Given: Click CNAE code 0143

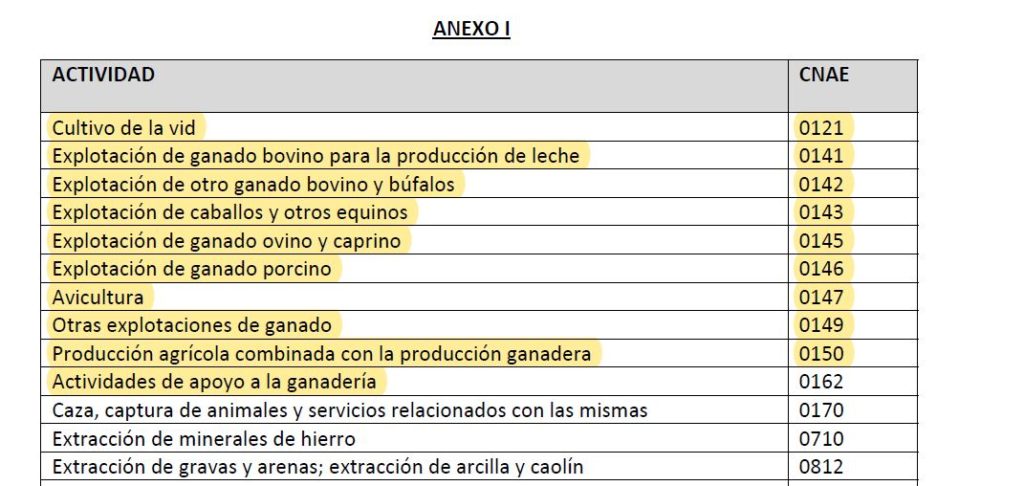Looking at the screenshot, I should pyautogui.click(x=822, y=212).
